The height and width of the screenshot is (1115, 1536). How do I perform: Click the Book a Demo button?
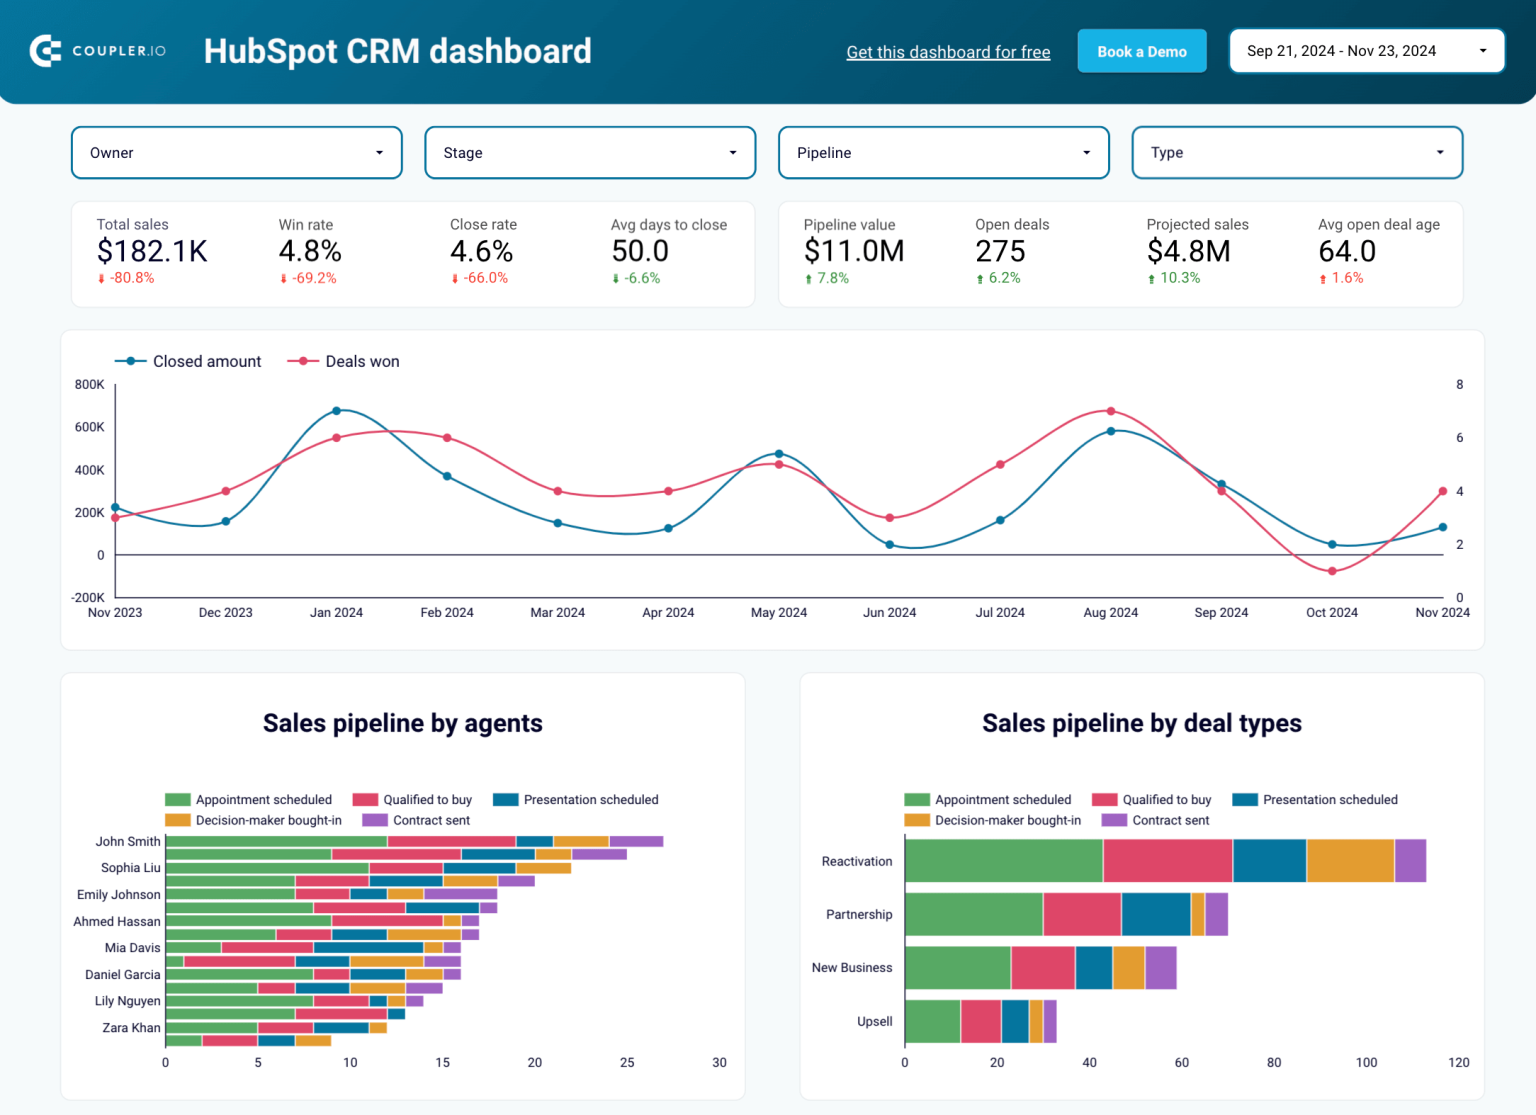tap(1142, 50)
